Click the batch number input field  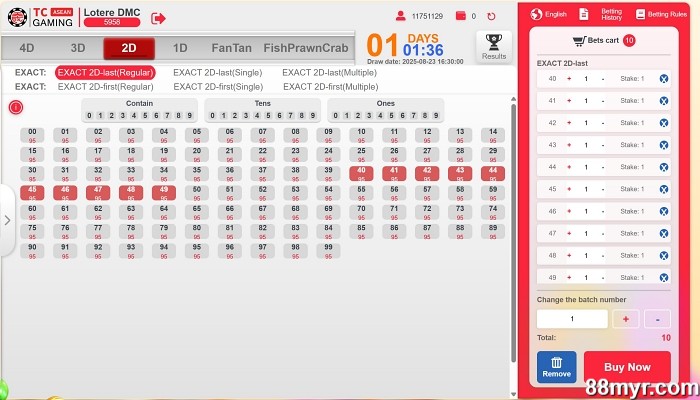point(572,319)
